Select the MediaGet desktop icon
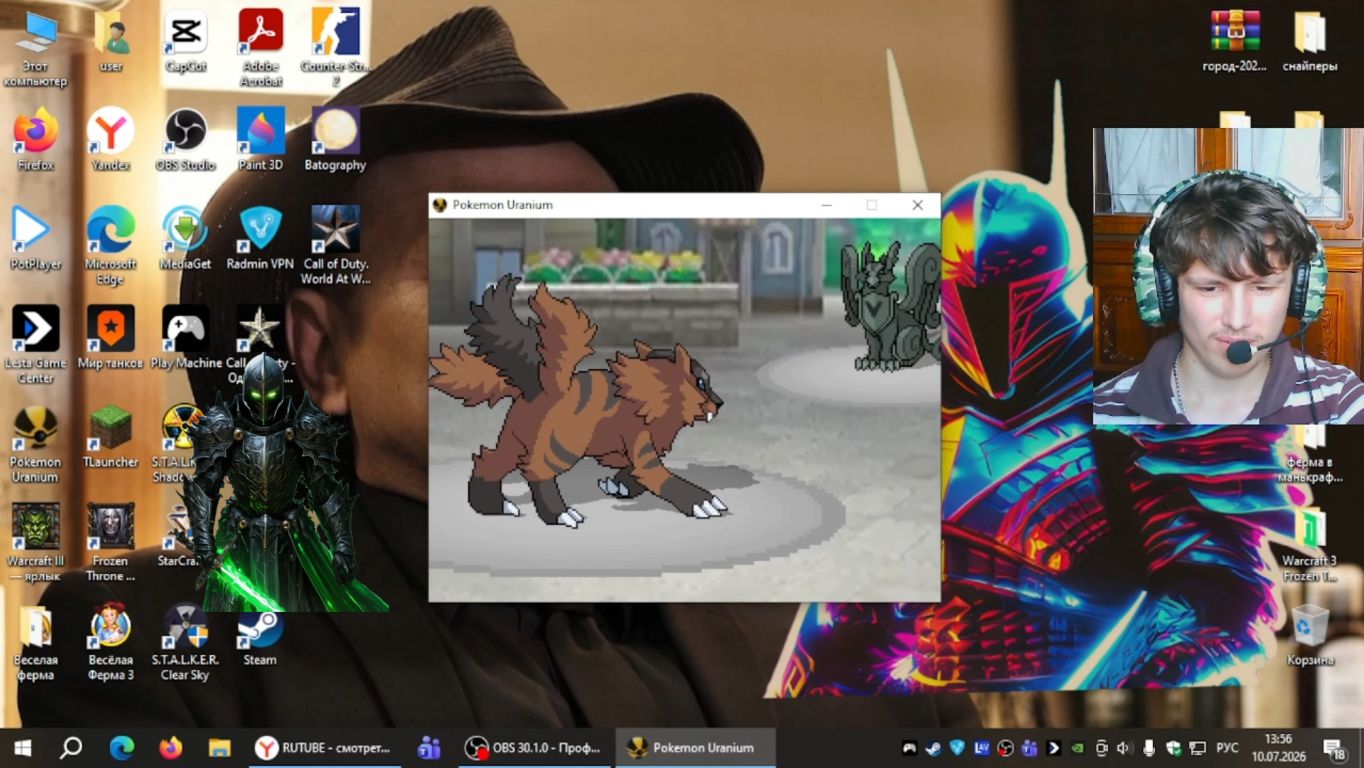1364x768 pixels. 185,238
